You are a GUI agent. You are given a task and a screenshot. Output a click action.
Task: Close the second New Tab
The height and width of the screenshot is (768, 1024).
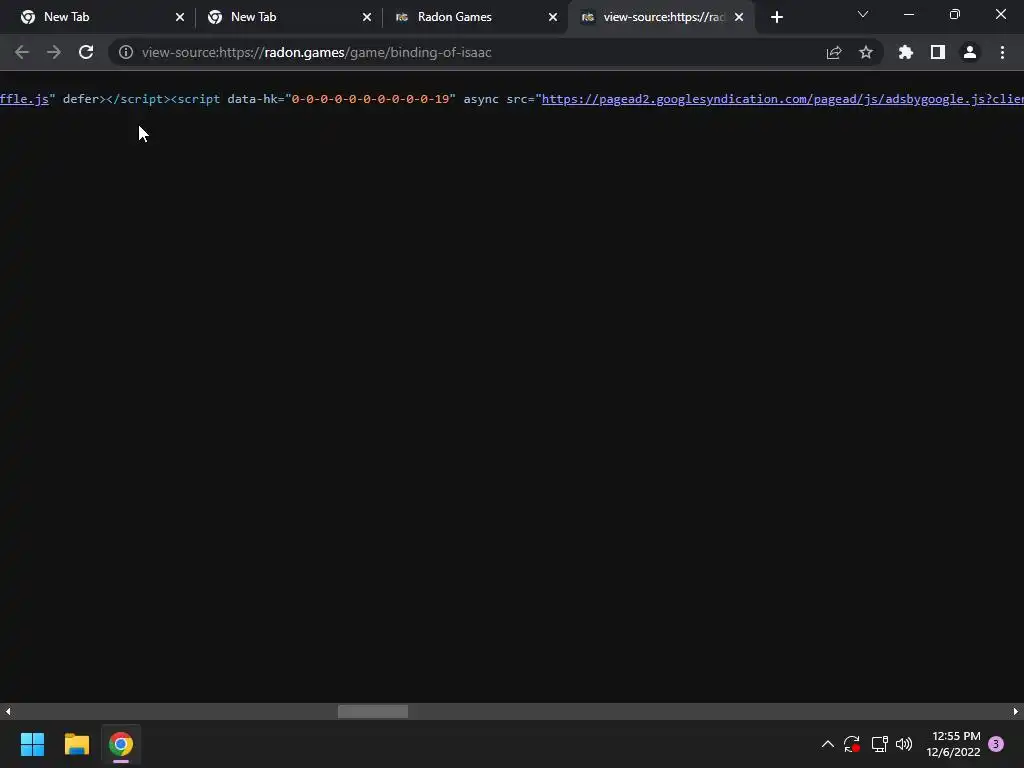click(367, 17)
